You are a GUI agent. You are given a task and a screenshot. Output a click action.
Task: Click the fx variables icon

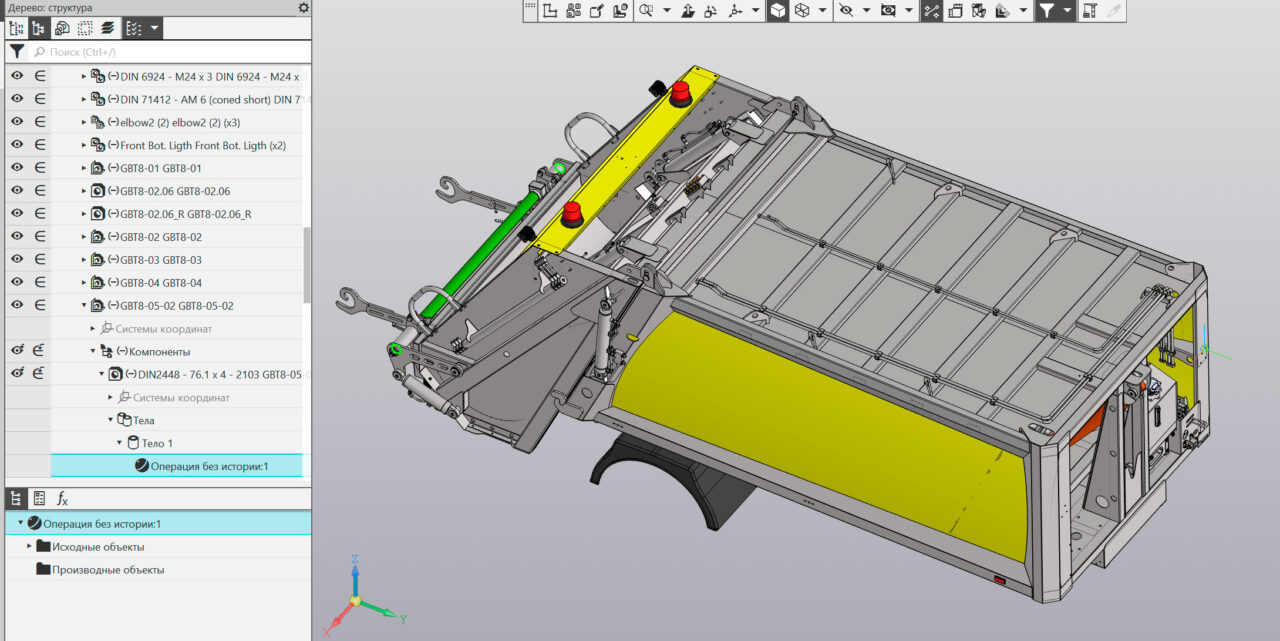point(62,498)
